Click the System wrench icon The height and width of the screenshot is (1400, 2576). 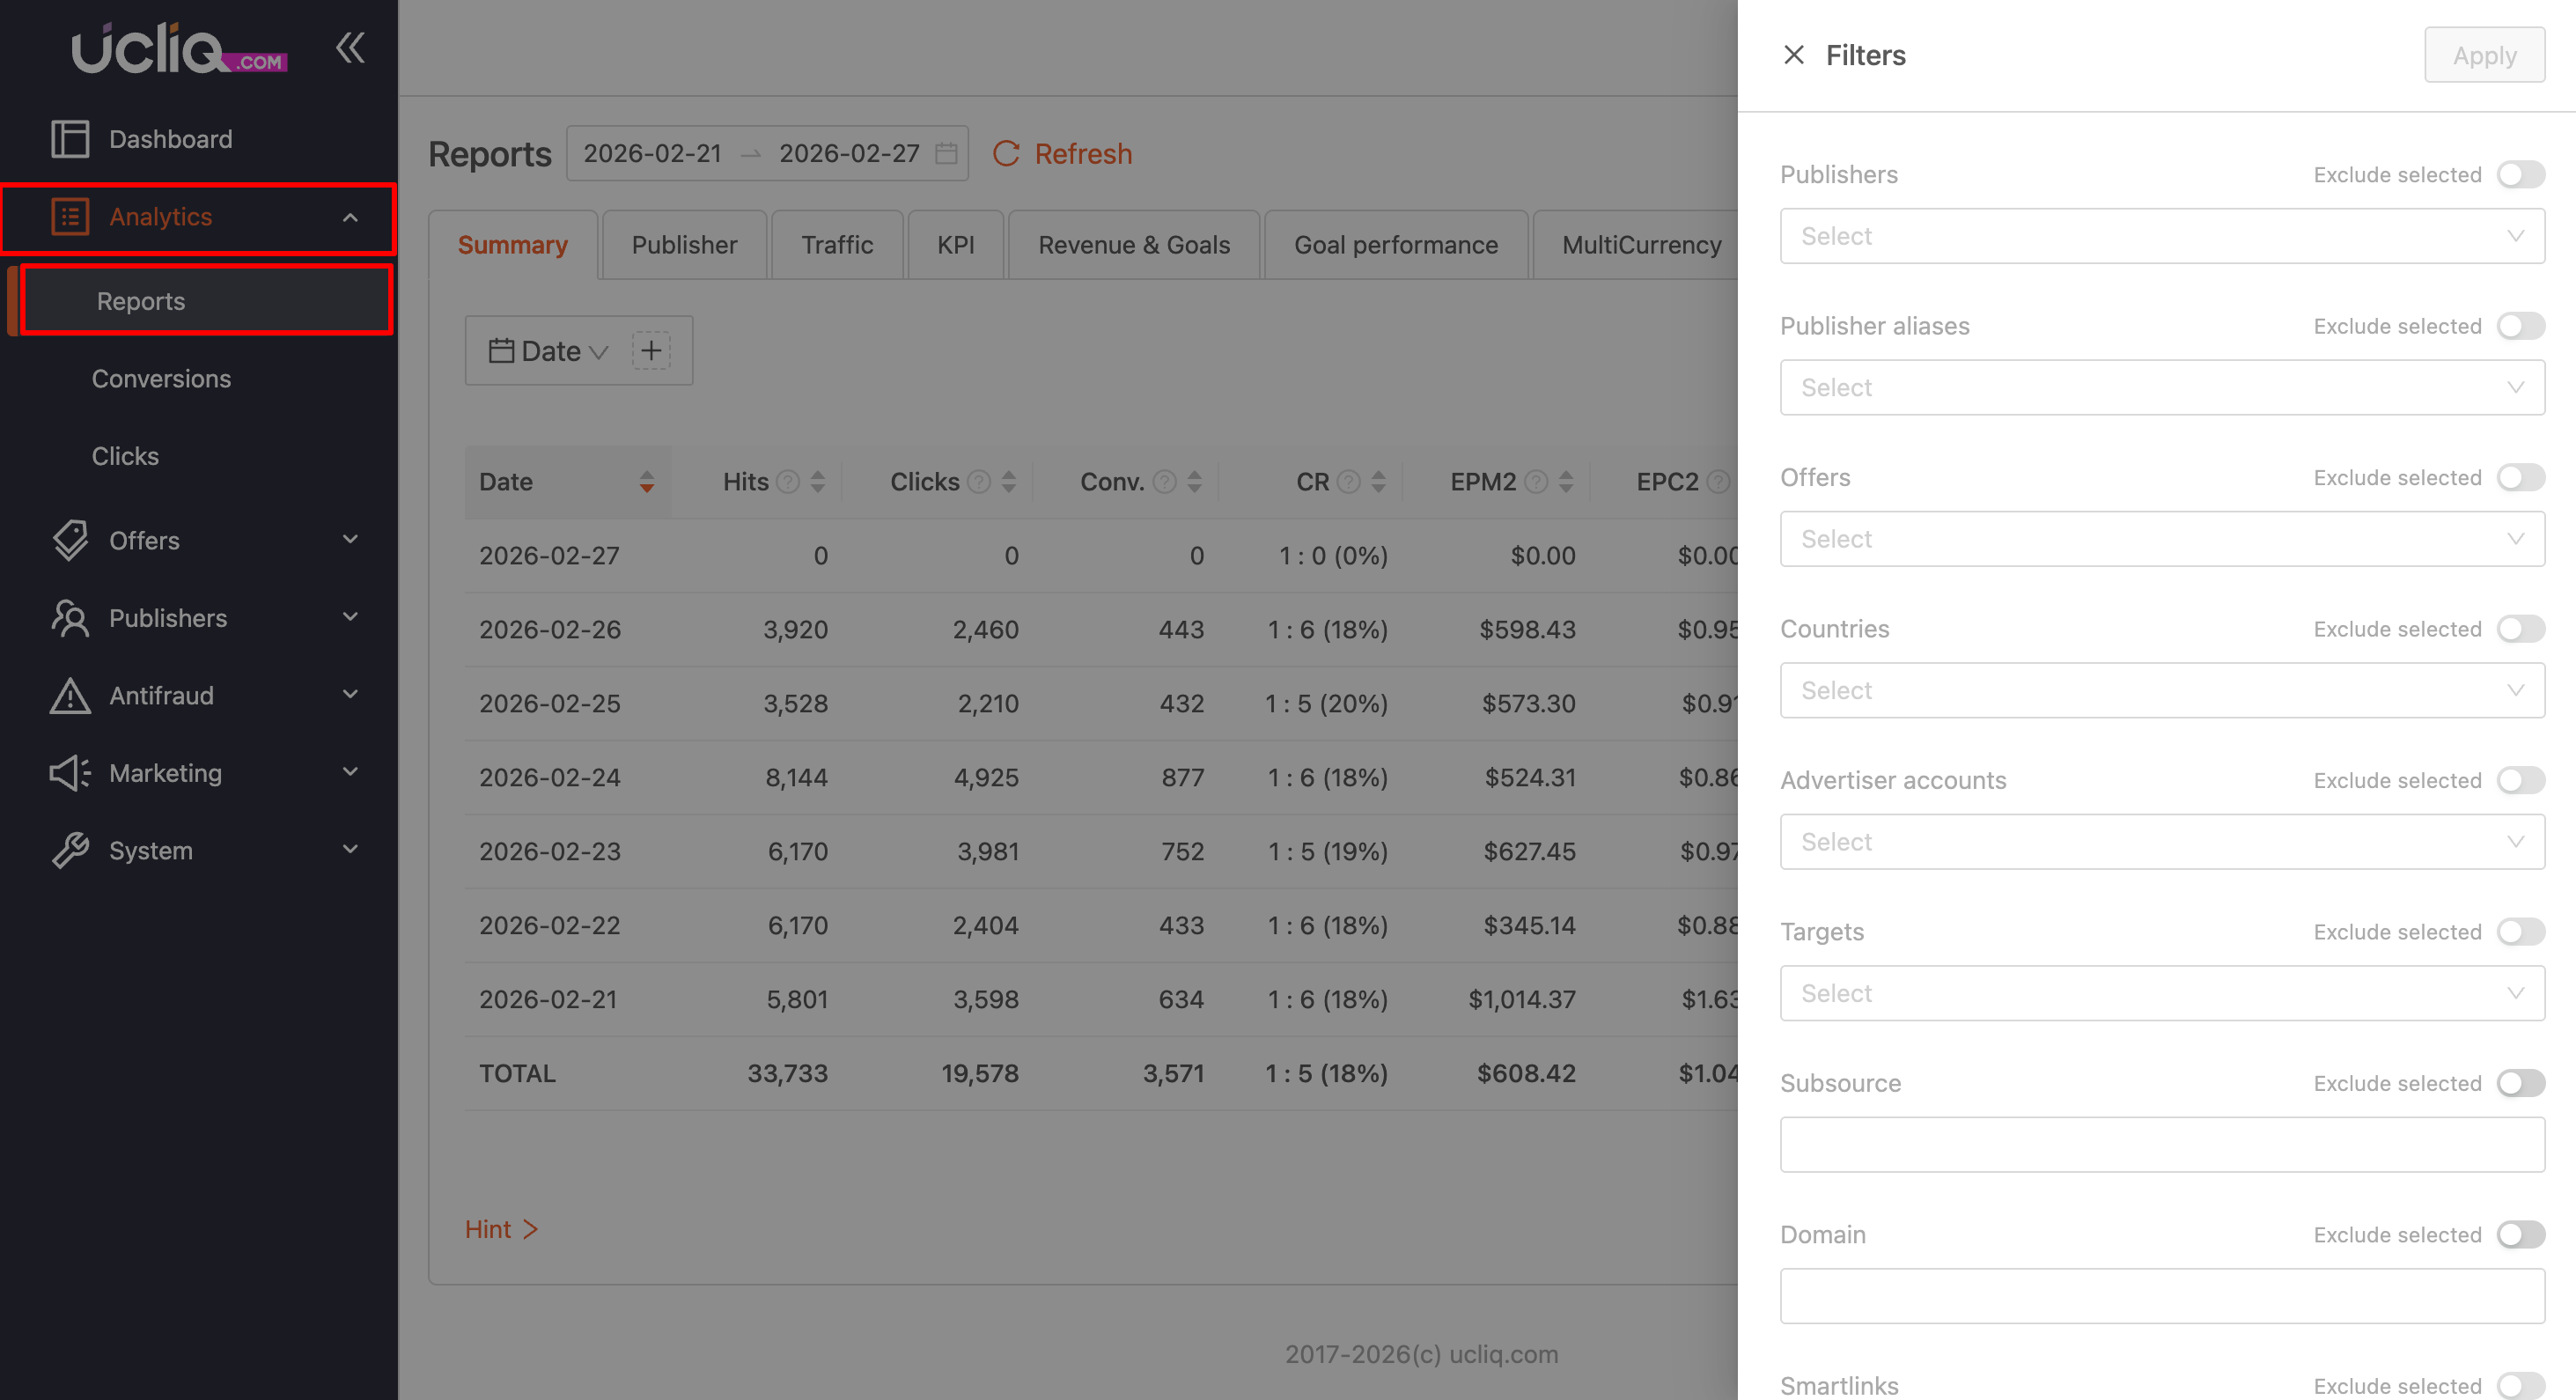click(x=70, y=850)
